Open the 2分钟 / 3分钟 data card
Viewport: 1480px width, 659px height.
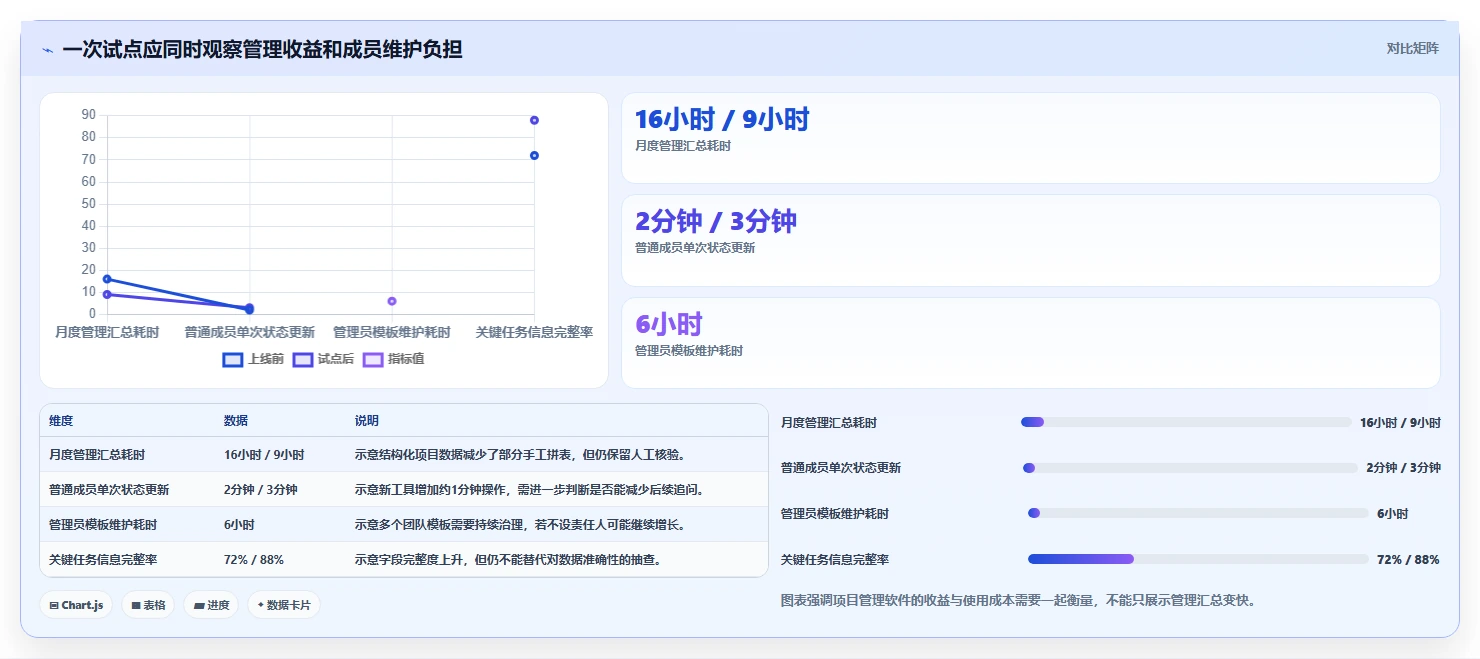coord(1031,241)
